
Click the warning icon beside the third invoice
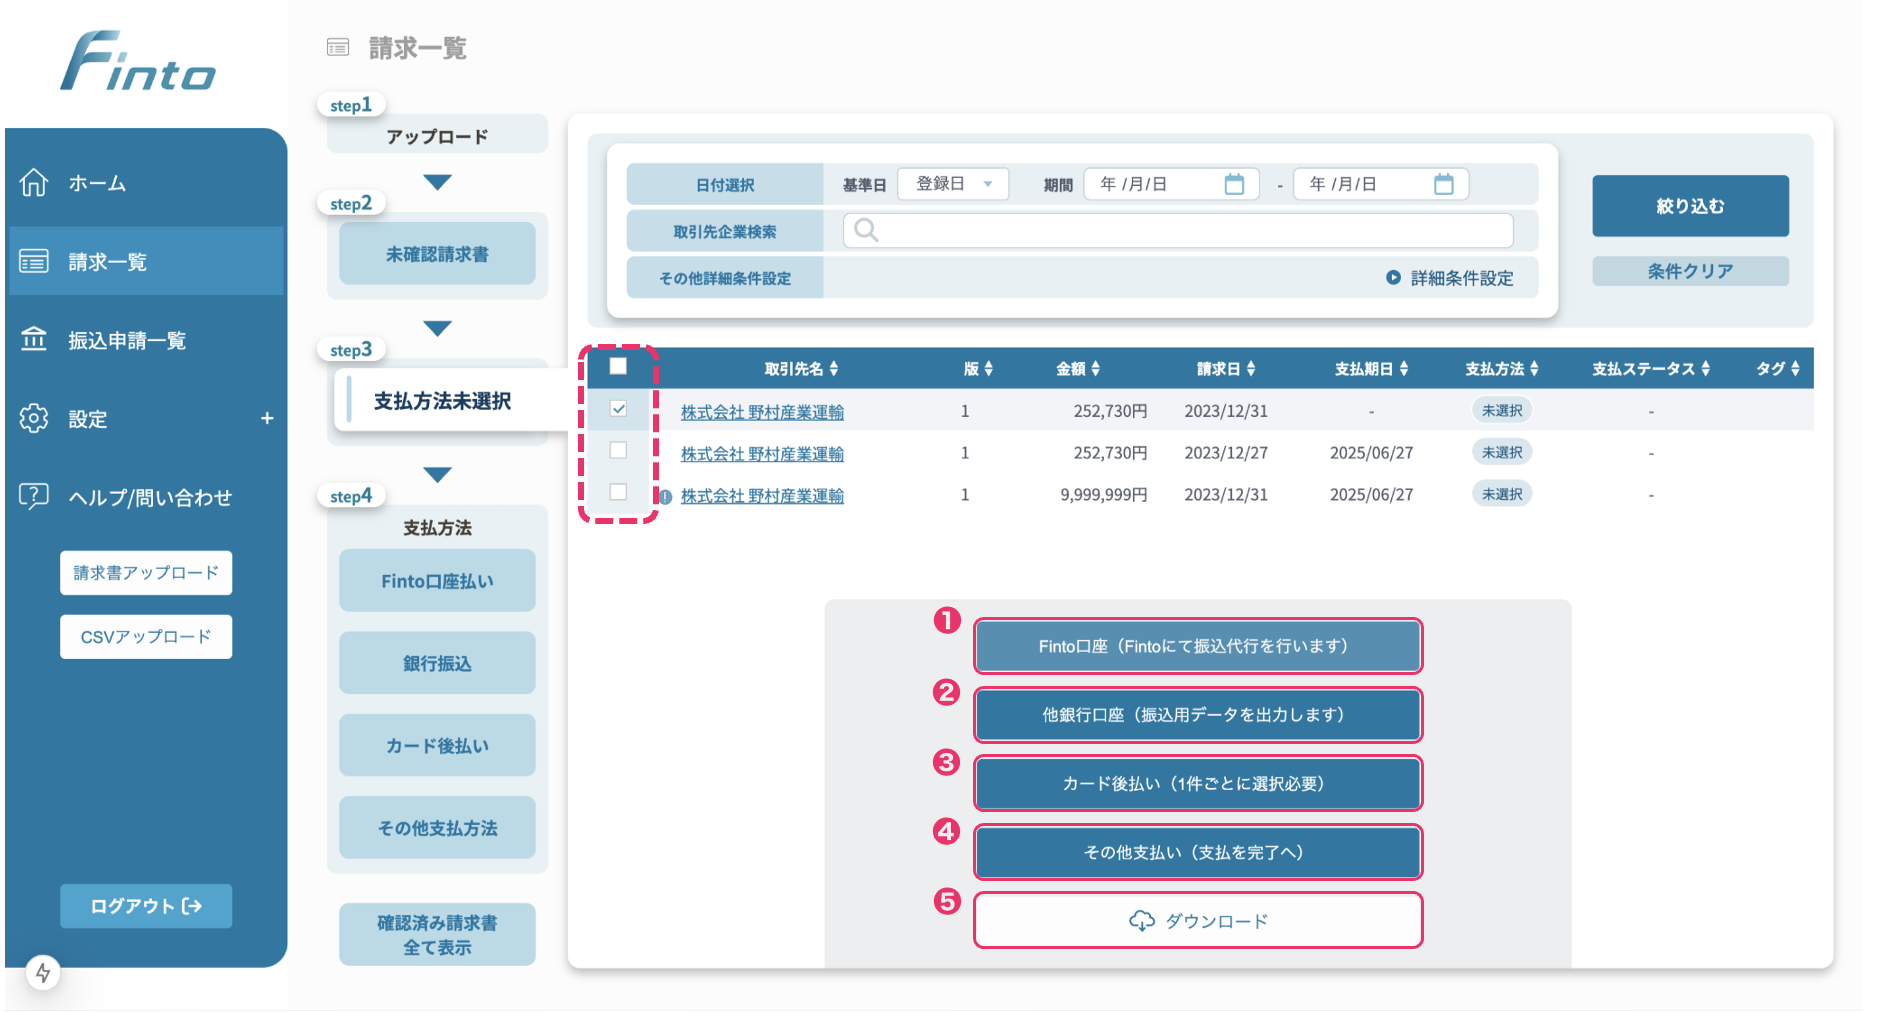point(666,496)
